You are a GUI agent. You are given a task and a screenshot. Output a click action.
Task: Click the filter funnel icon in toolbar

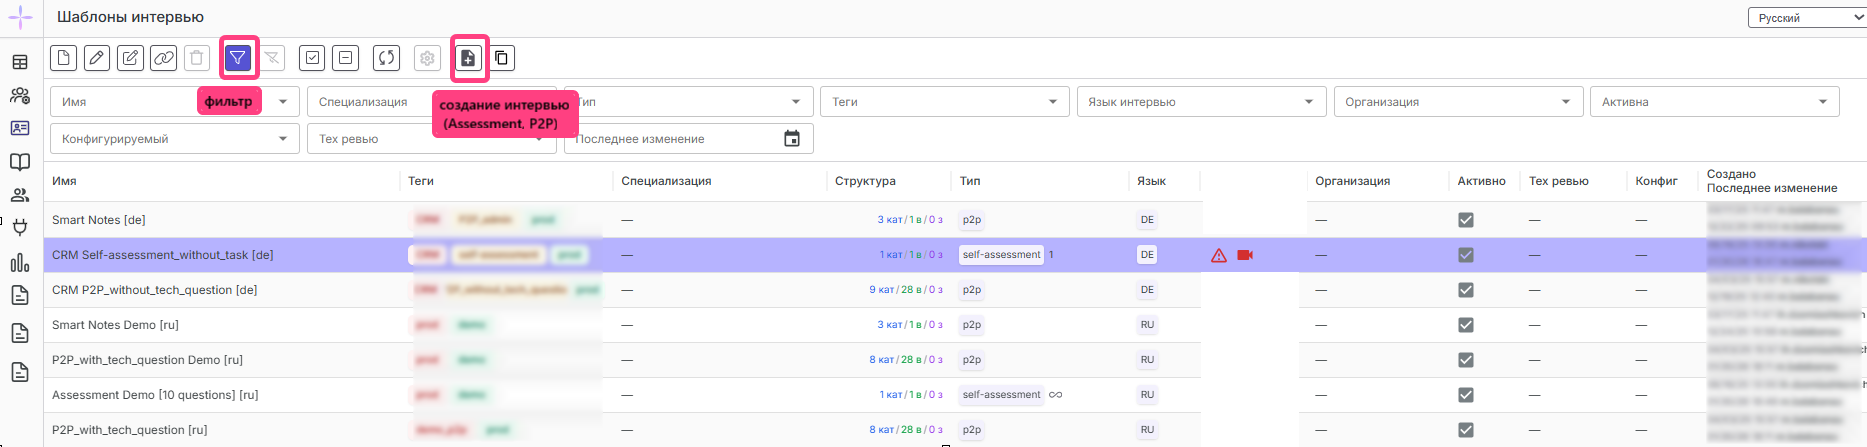point(238,58)
